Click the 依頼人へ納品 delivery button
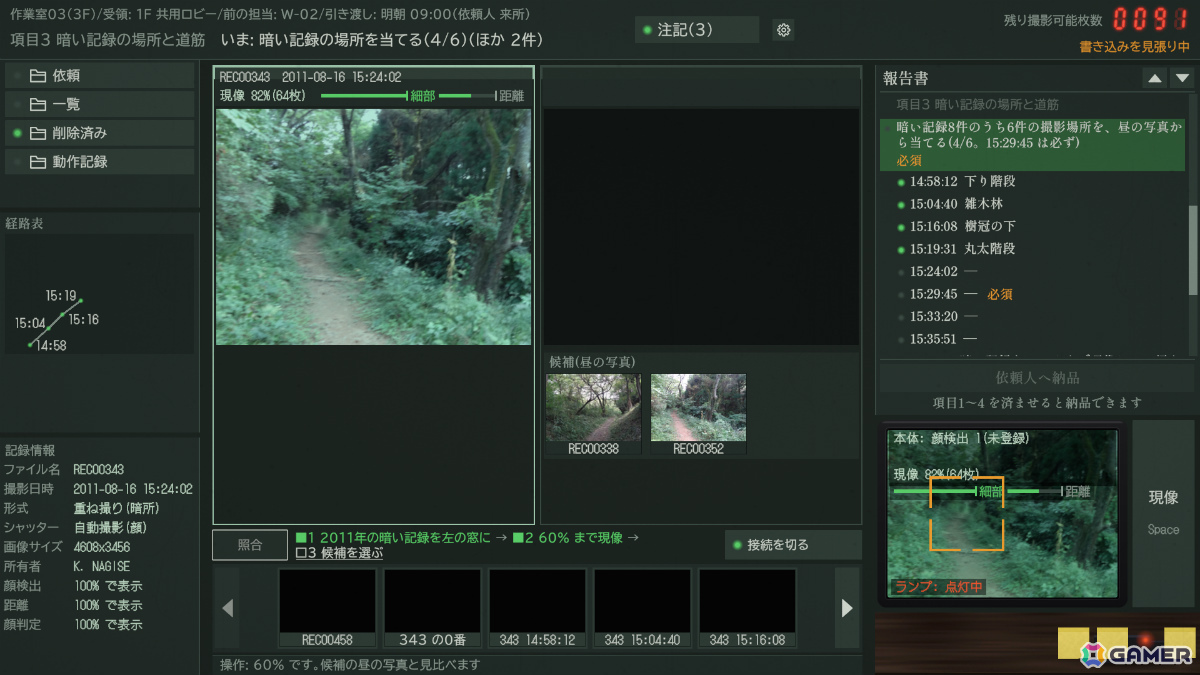This screenshot has height=675, width=1200. [x=1037, y=378]
